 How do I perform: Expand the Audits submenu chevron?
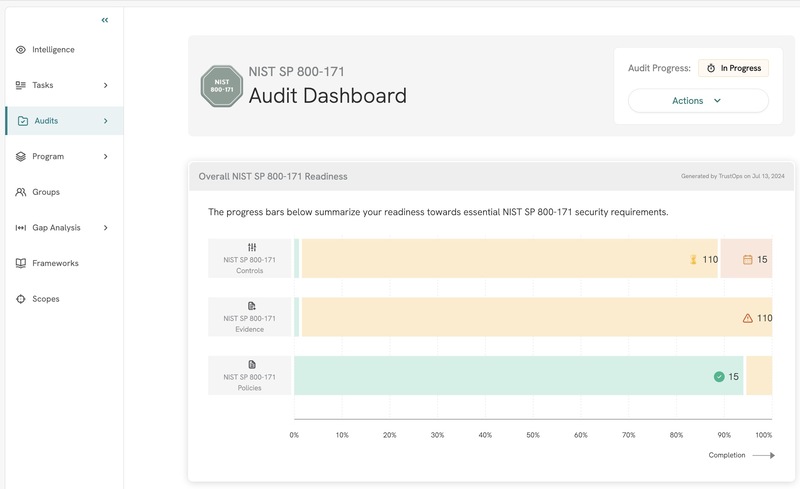point(106,121)
